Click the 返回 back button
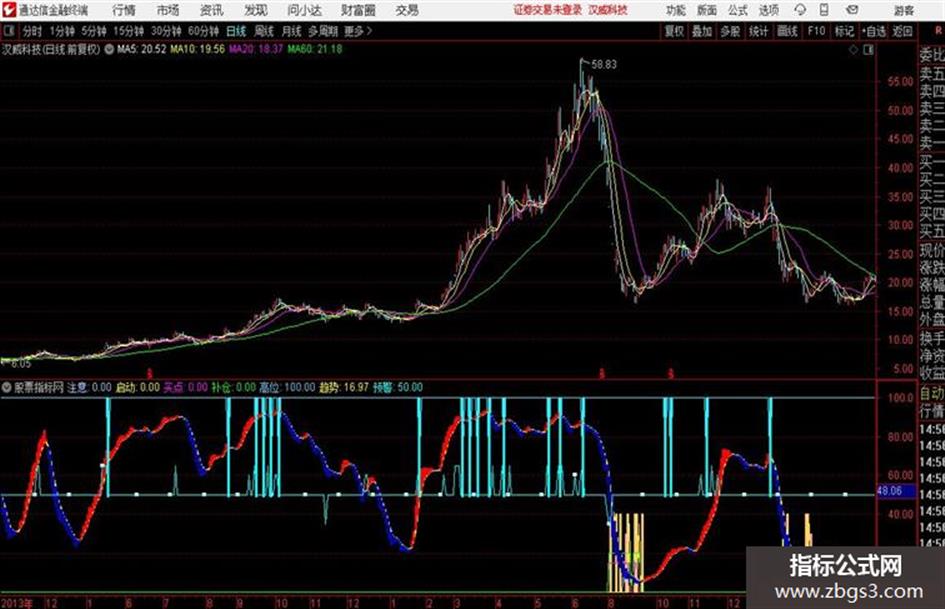Screen dimensions: 945x609 (x=902, y=31)
